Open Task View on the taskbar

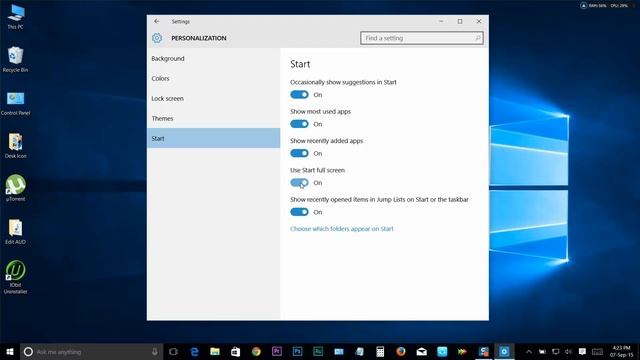click(173, 352)
